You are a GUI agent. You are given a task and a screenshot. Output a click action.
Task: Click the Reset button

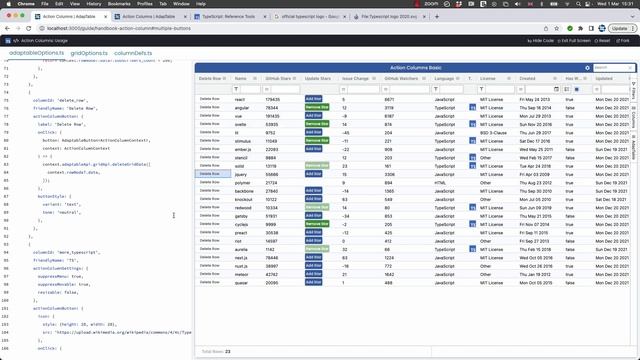(602, 41)
